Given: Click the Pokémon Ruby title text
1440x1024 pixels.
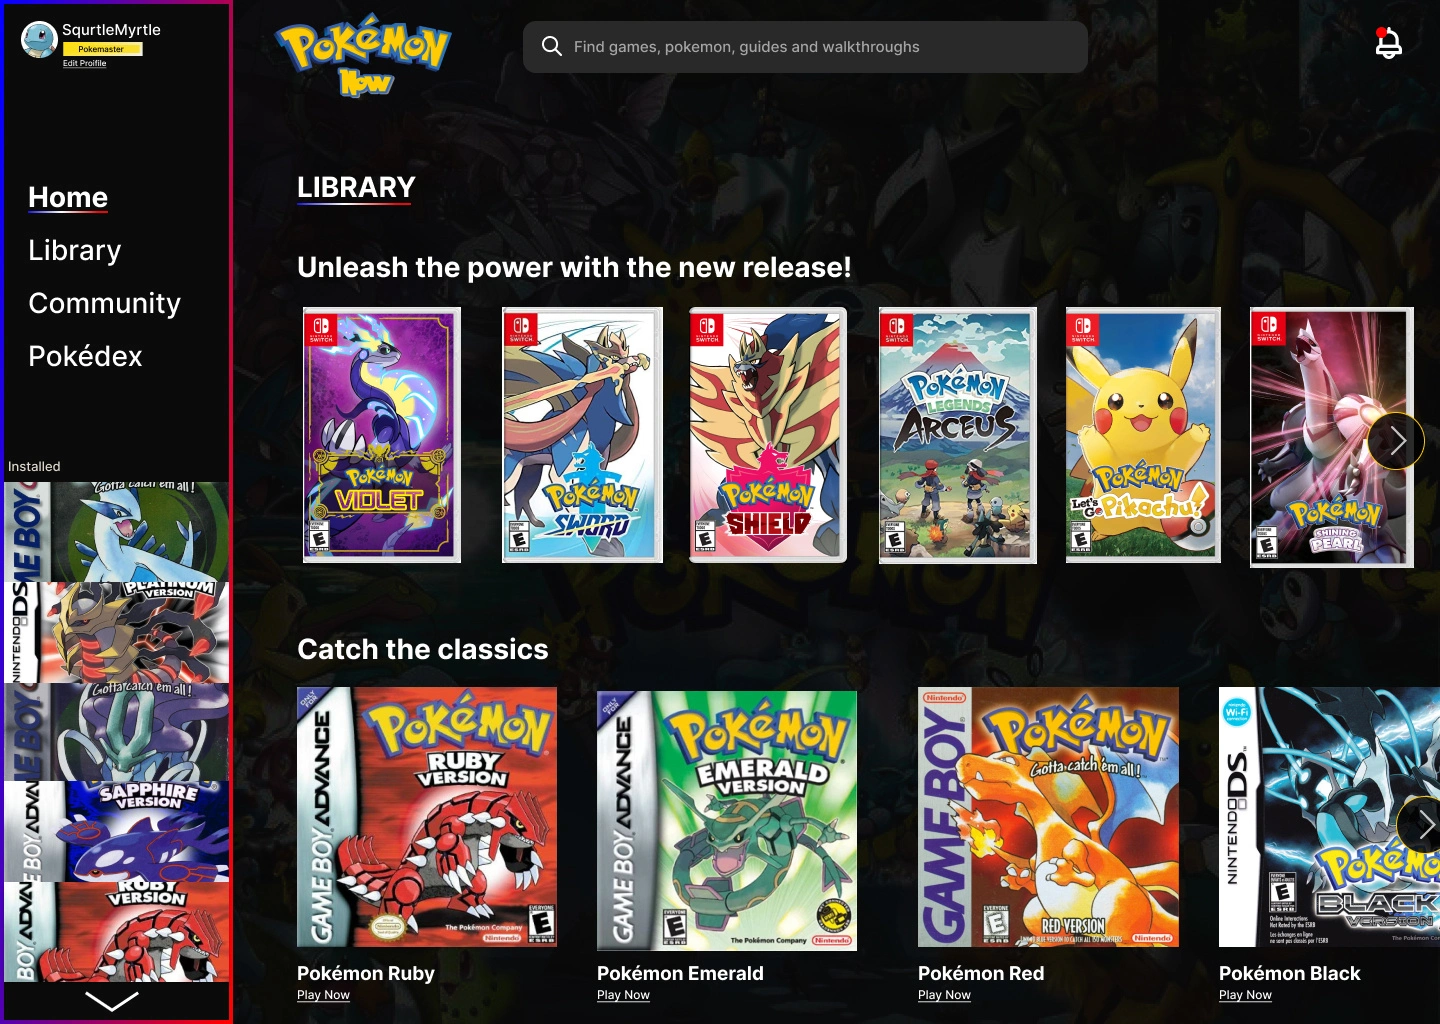Looking at the screenshot, I should pyautogui.click(x=366, y=973).
